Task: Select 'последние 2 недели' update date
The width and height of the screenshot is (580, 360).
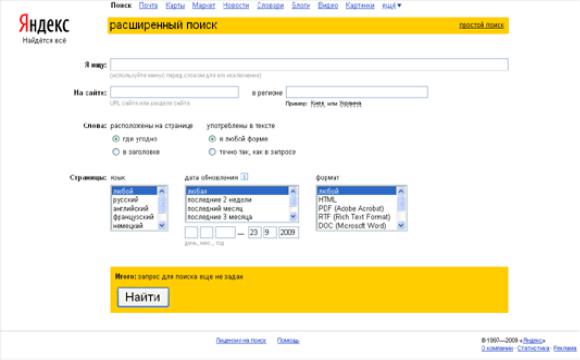Action: point(237,200)
